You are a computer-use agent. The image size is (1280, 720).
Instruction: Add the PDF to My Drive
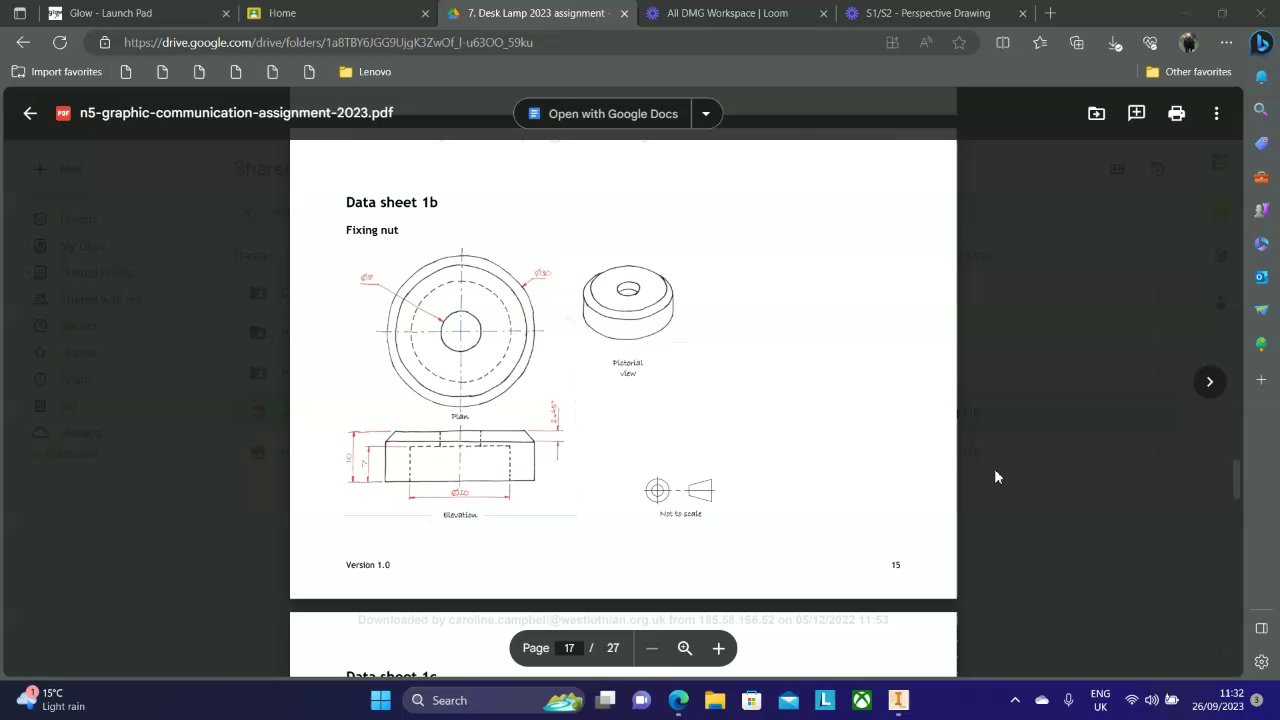click(x=1096, y=113)
